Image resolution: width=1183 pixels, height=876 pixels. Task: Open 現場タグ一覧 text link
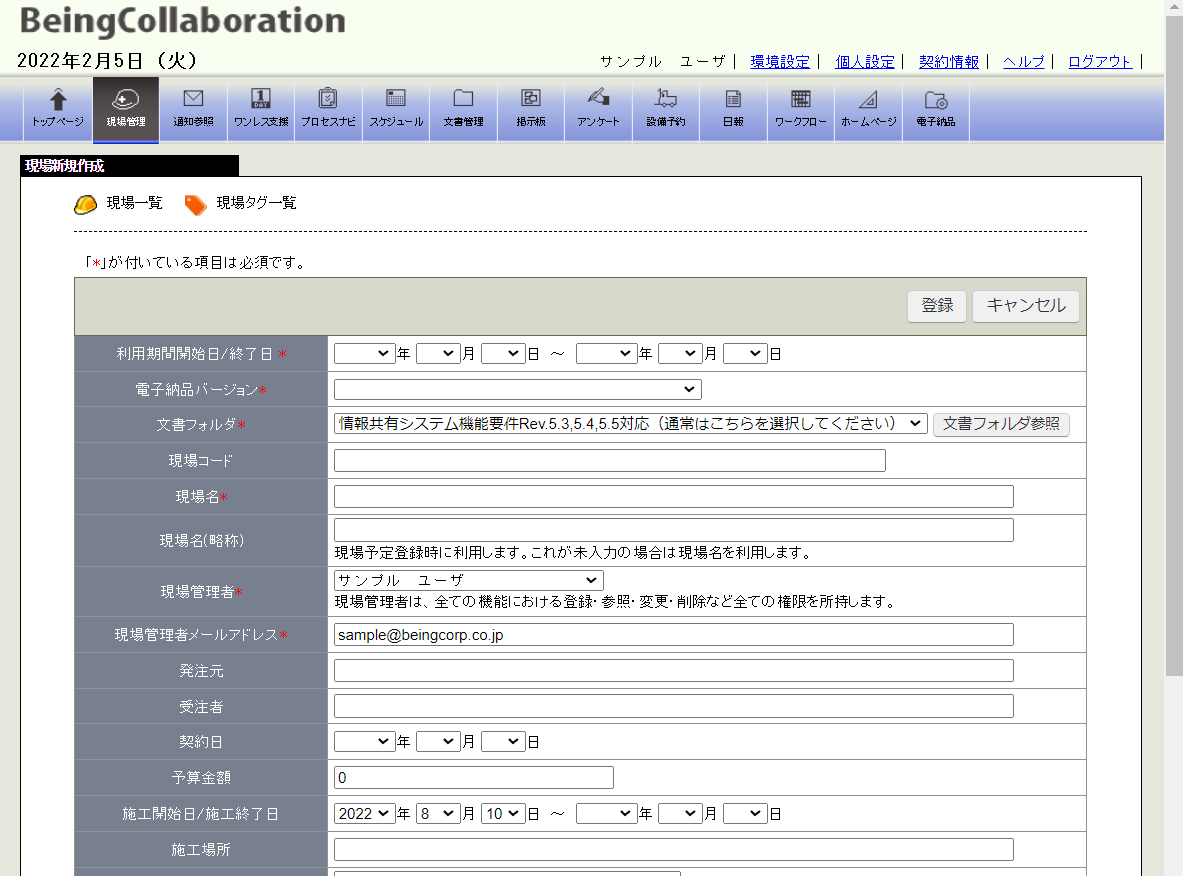coord(257,203)
